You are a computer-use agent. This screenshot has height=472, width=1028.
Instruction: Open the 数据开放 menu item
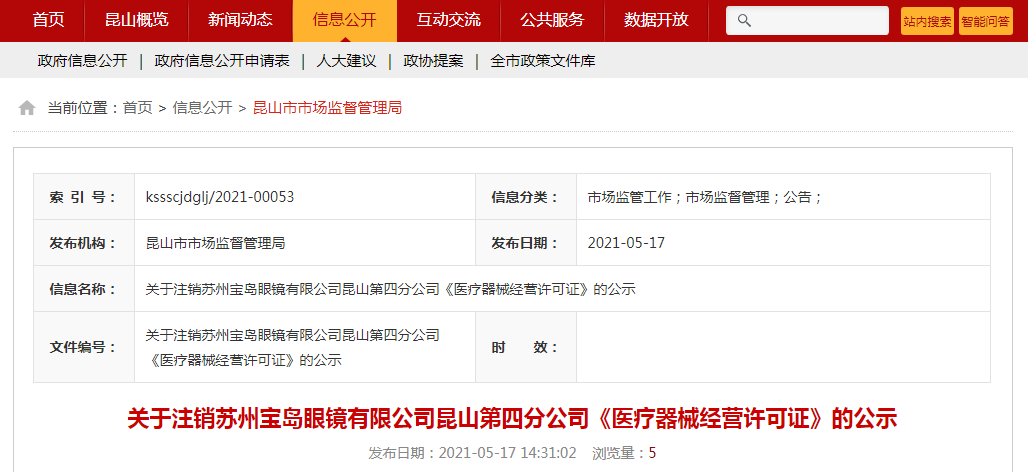(656, 20)
